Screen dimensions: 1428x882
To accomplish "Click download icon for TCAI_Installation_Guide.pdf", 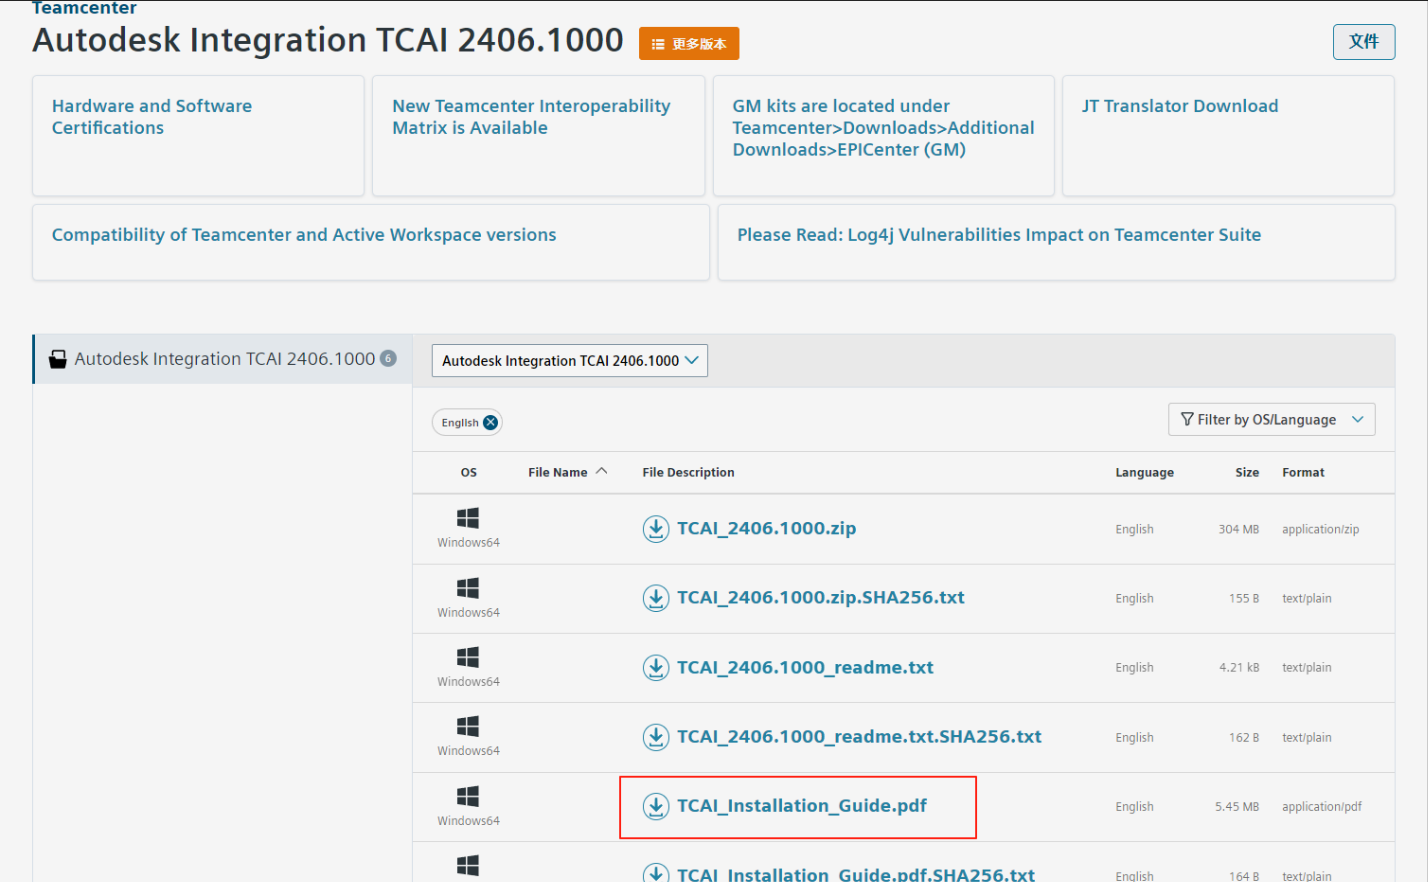I will click(655, 806).
